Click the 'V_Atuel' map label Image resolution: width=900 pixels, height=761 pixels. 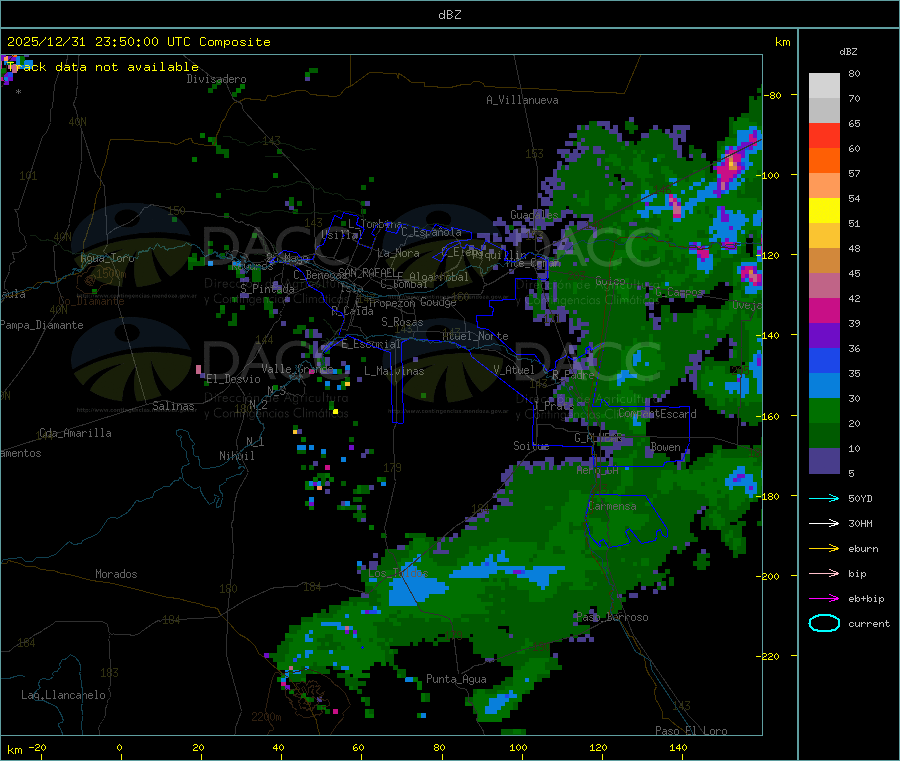514,370
